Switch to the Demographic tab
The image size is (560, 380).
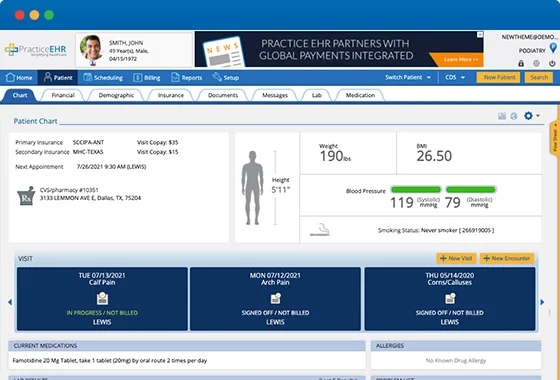116,95
